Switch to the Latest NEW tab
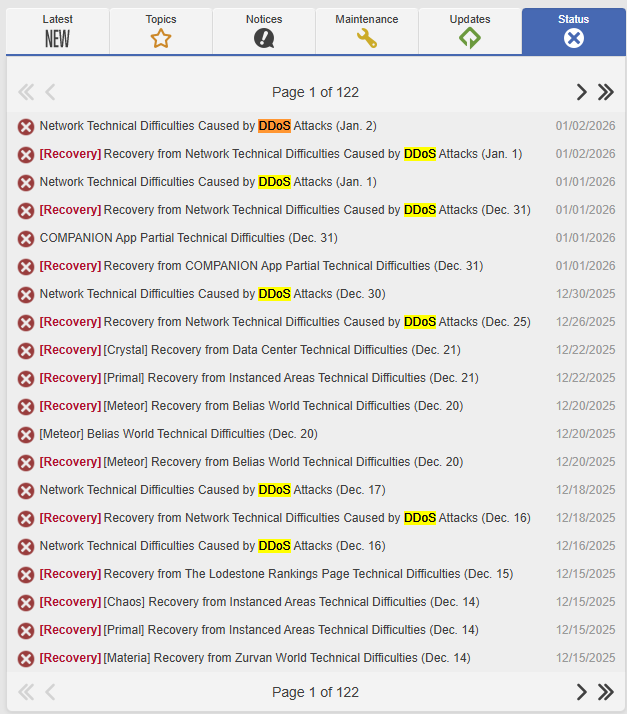The image size is (627, 714). (57, 31)
